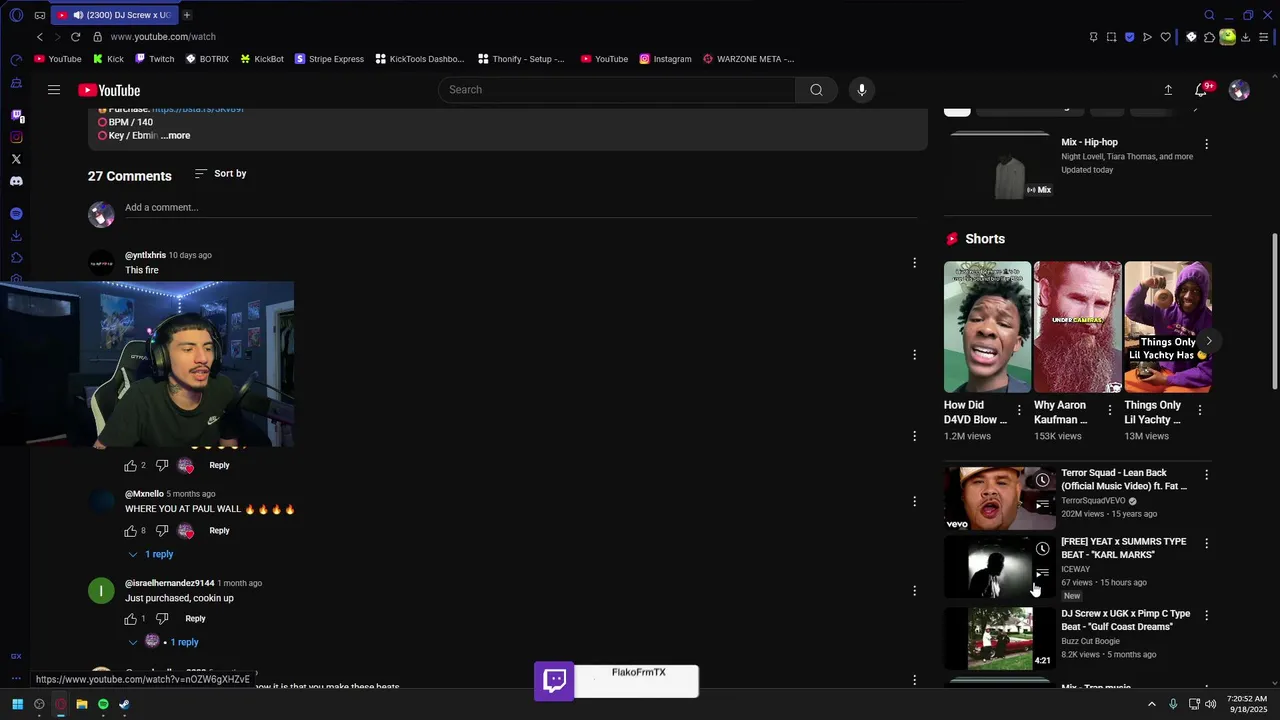The height and width of the screenshot is (720, 1280).
Task: Expand the description with ...more
Action: tap(176, 136)
